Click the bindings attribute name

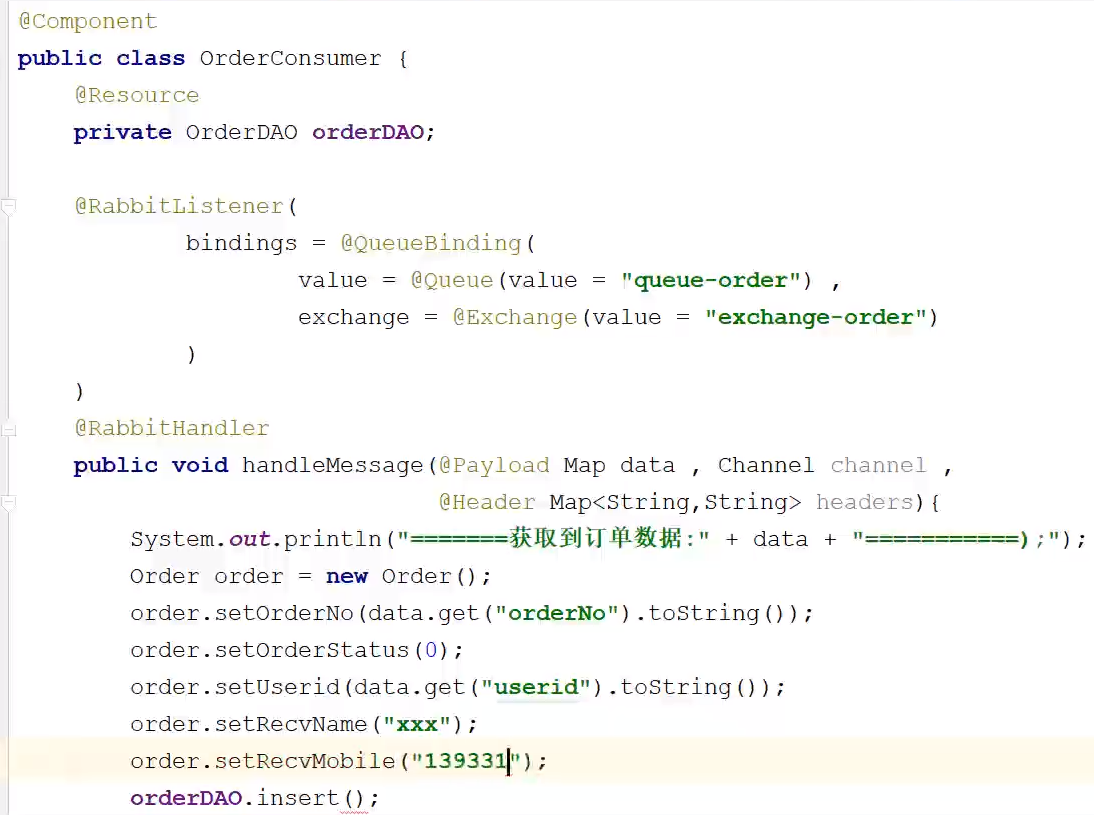pyautogui.click(x=241, y=244)
